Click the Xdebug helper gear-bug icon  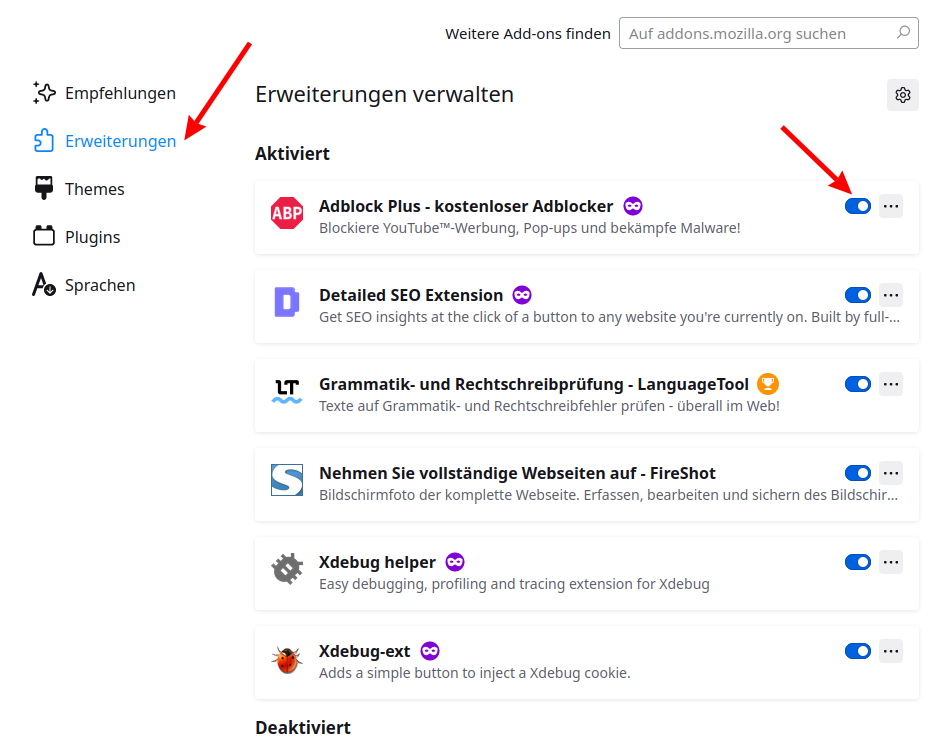coord(287,570)
